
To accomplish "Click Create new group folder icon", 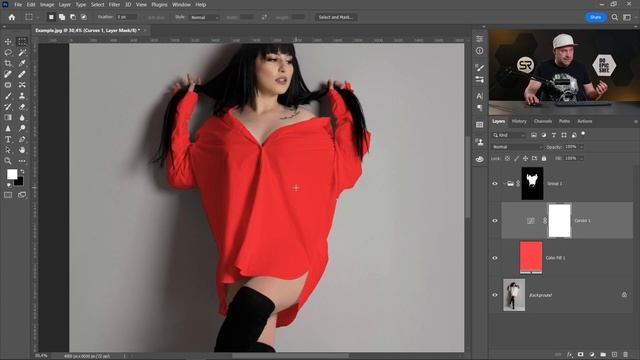I will [x=603, y=354].
